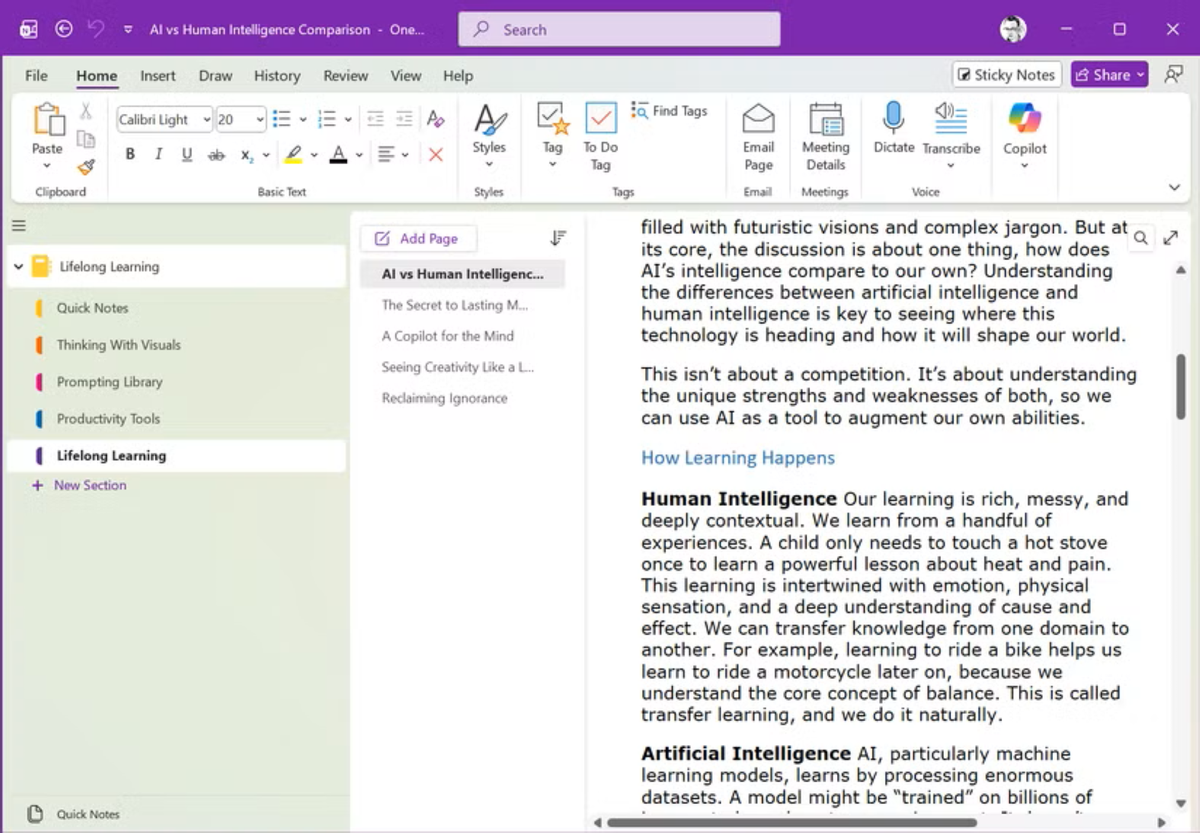Open Sticky Notes button
The image size is (1200, 833).
pos(1006,75)
